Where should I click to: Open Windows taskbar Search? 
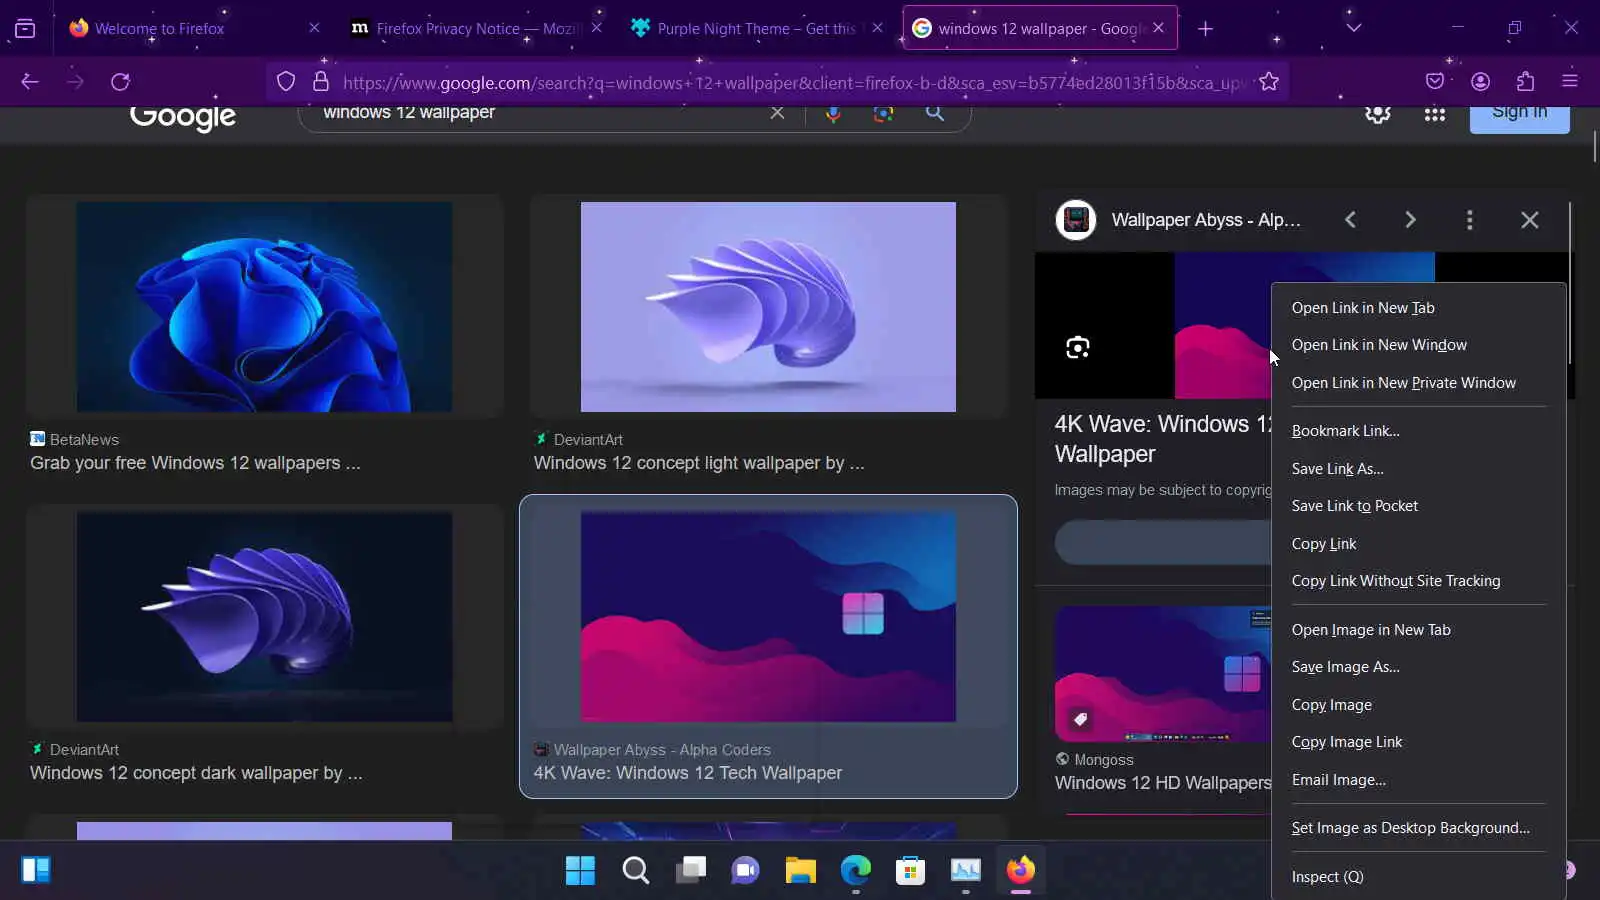pyautogui.click(x=636, y=871)
